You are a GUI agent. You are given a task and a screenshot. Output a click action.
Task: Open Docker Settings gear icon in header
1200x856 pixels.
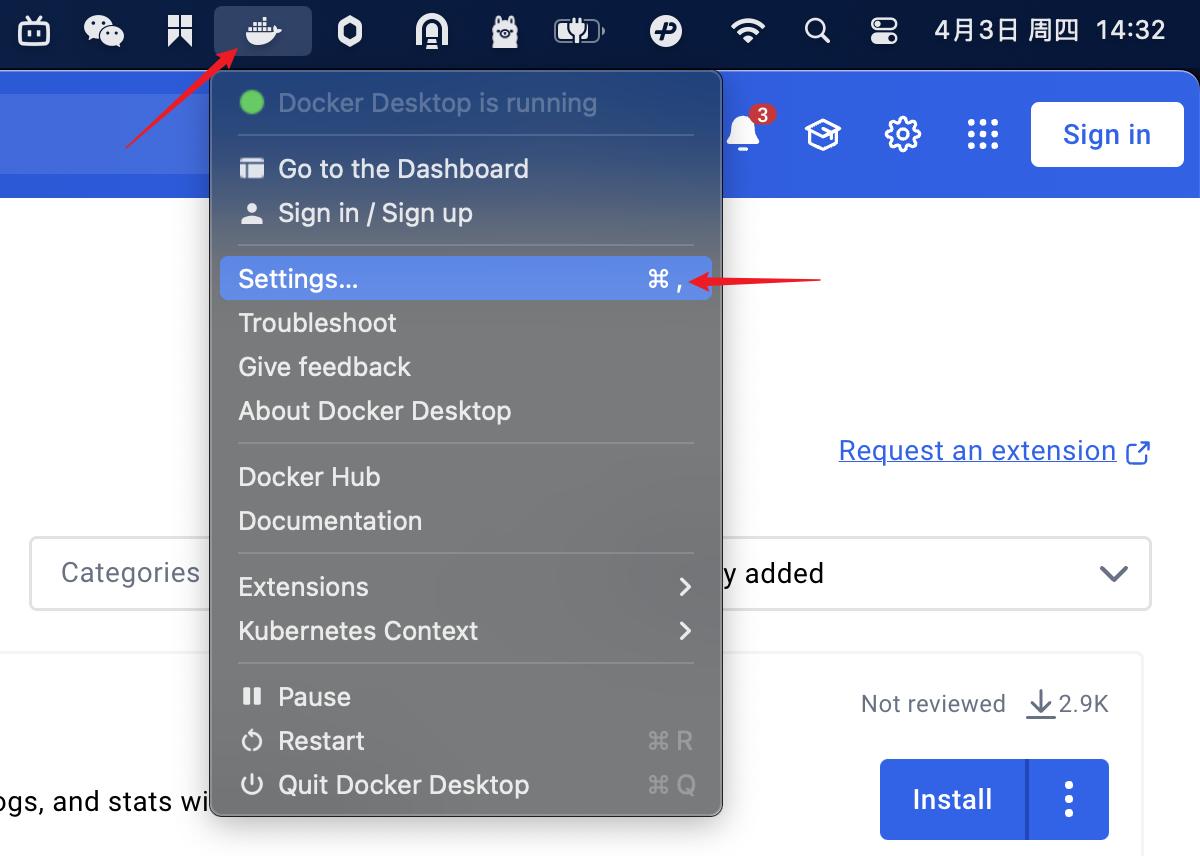coord(903,134)
